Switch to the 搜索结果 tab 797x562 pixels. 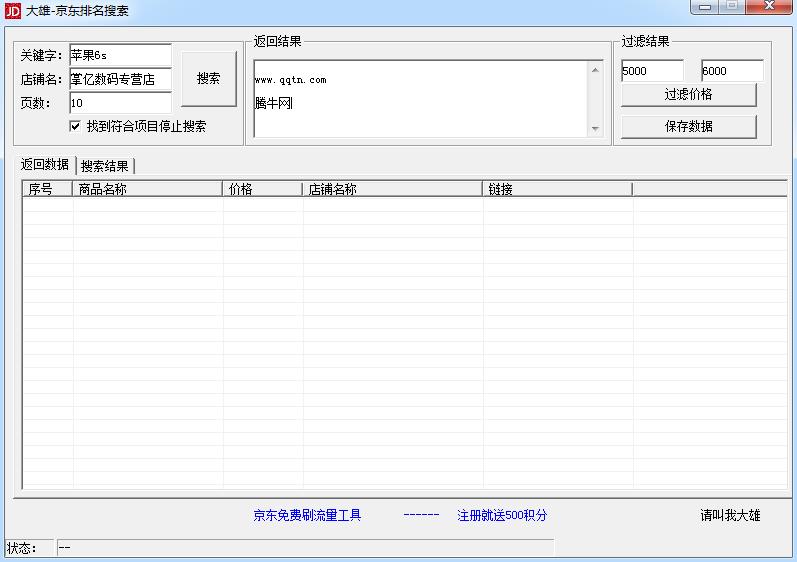coord(105,166)
